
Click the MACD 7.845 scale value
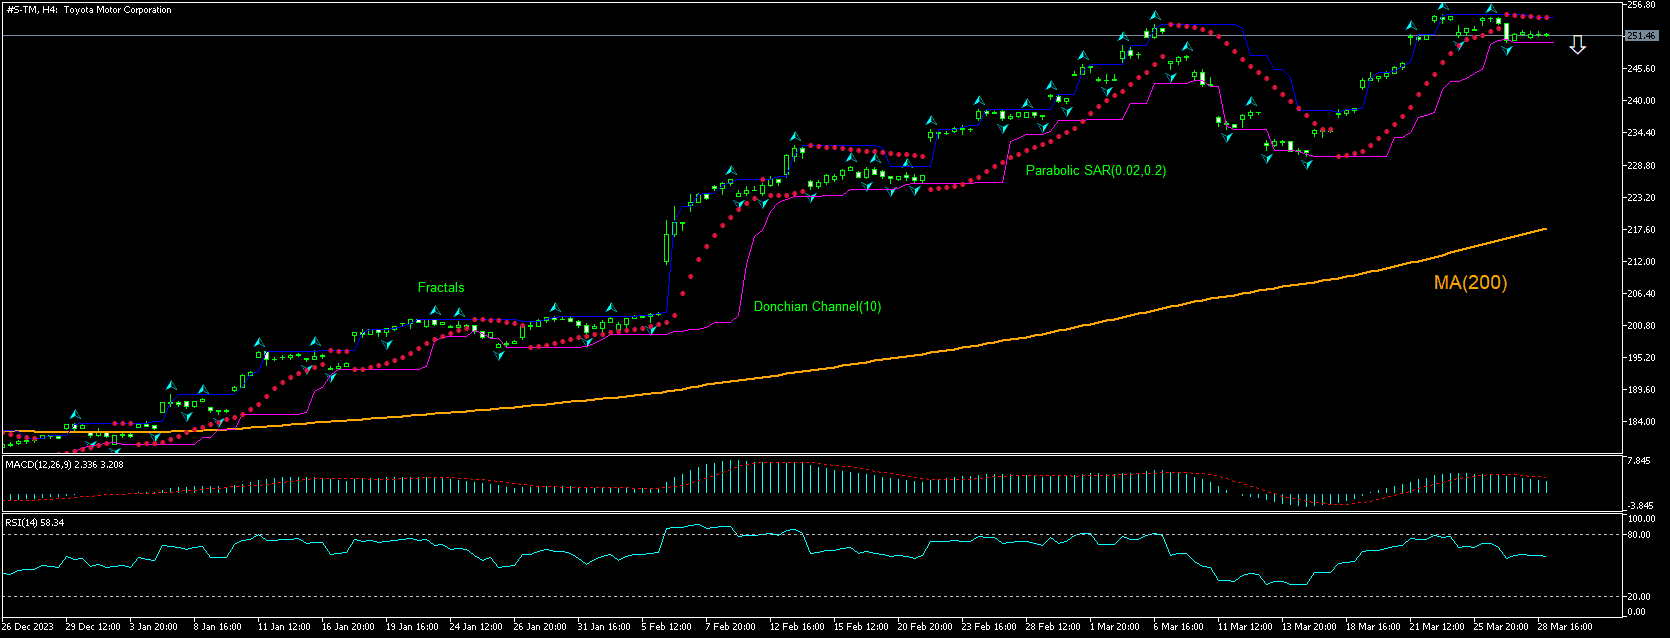[1639, 461]
